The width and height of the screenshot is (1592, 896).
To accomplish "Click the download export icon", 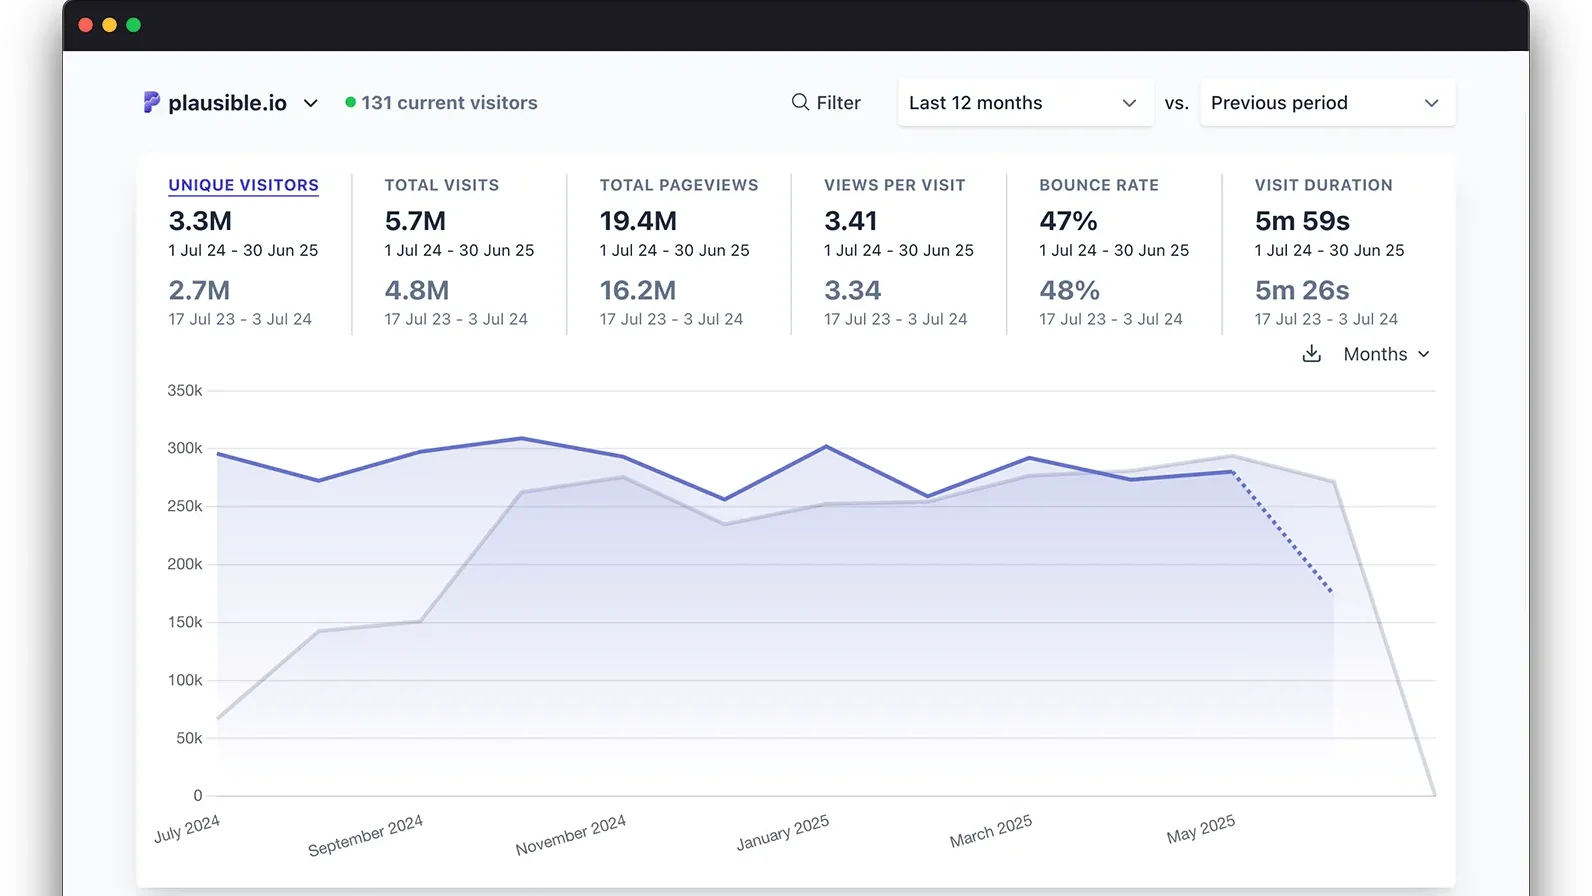I will click(x=1311, y=354).
